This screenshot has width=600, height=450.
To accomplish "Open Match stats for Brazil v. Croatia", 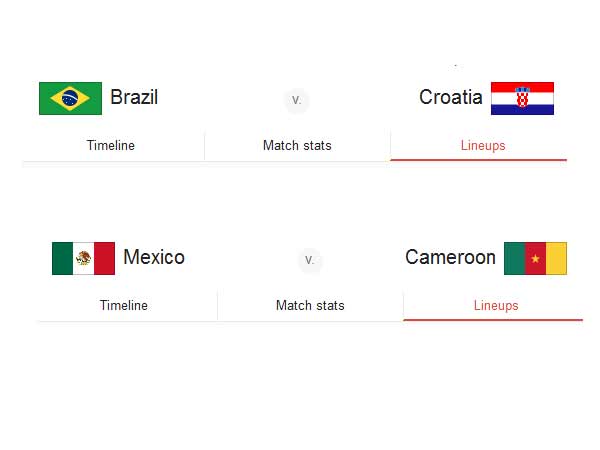I will pyautogui.click(x=297, y=146).
